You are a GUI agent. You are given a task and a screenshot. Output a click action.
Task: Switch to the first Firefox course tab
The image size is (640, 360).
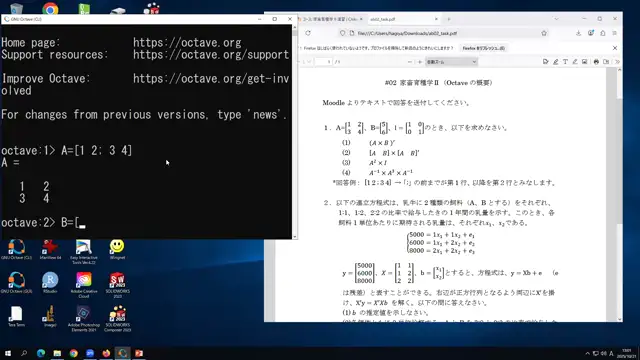click(330, 19)
